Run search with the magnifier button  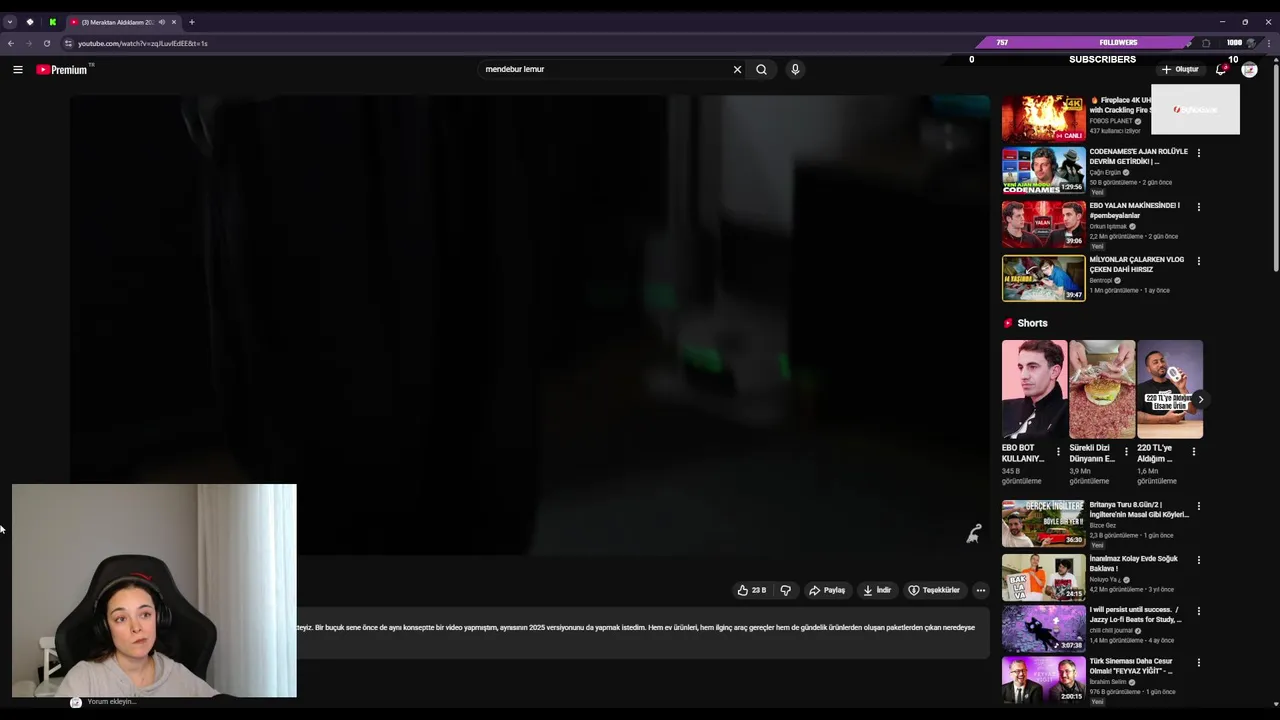pos(761,69)
